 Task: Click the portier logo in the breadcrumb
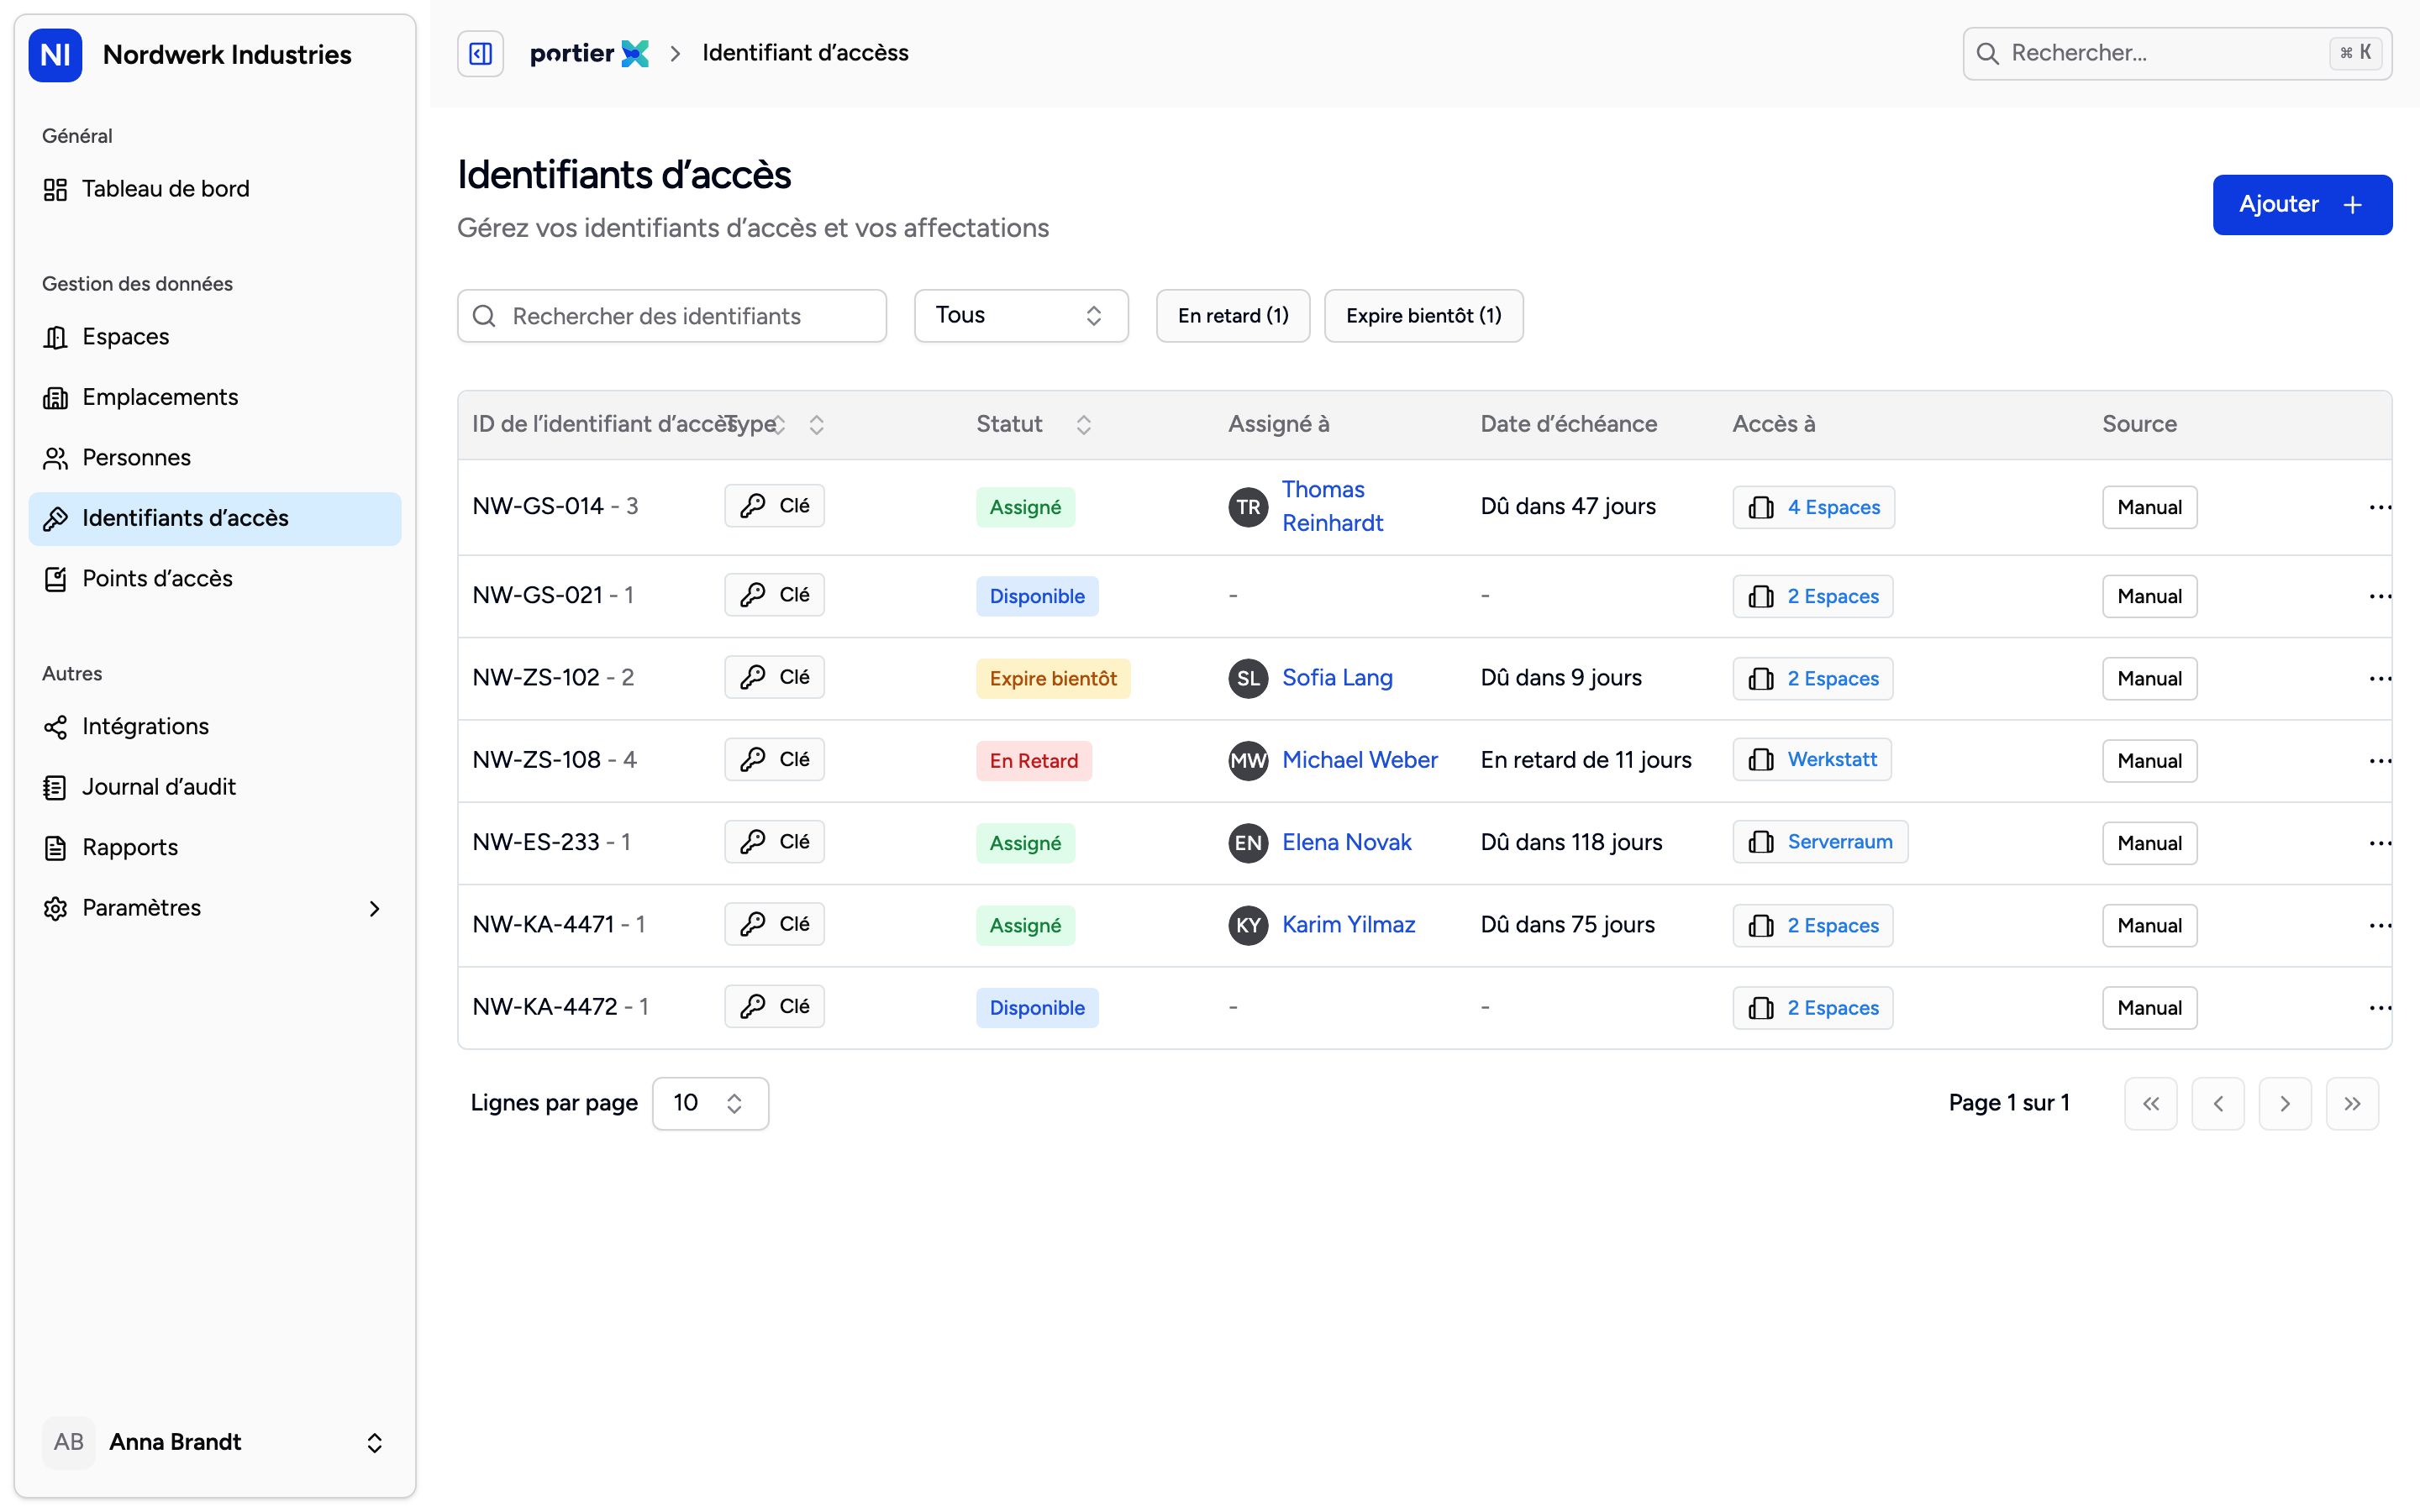pyautogui.click(x=589, y=53)
